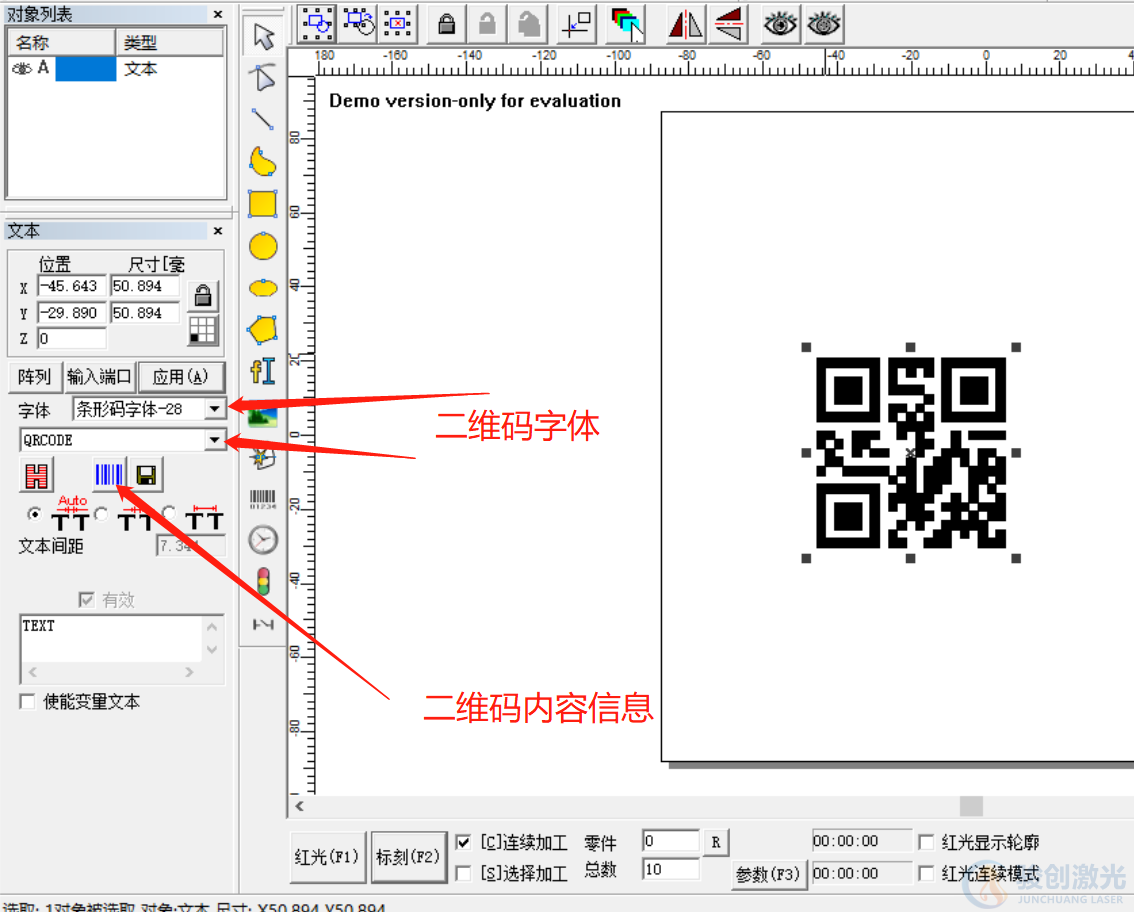Pick the text tool
The height and width of the screenshot is (912, 1134).
coord(263,372)
